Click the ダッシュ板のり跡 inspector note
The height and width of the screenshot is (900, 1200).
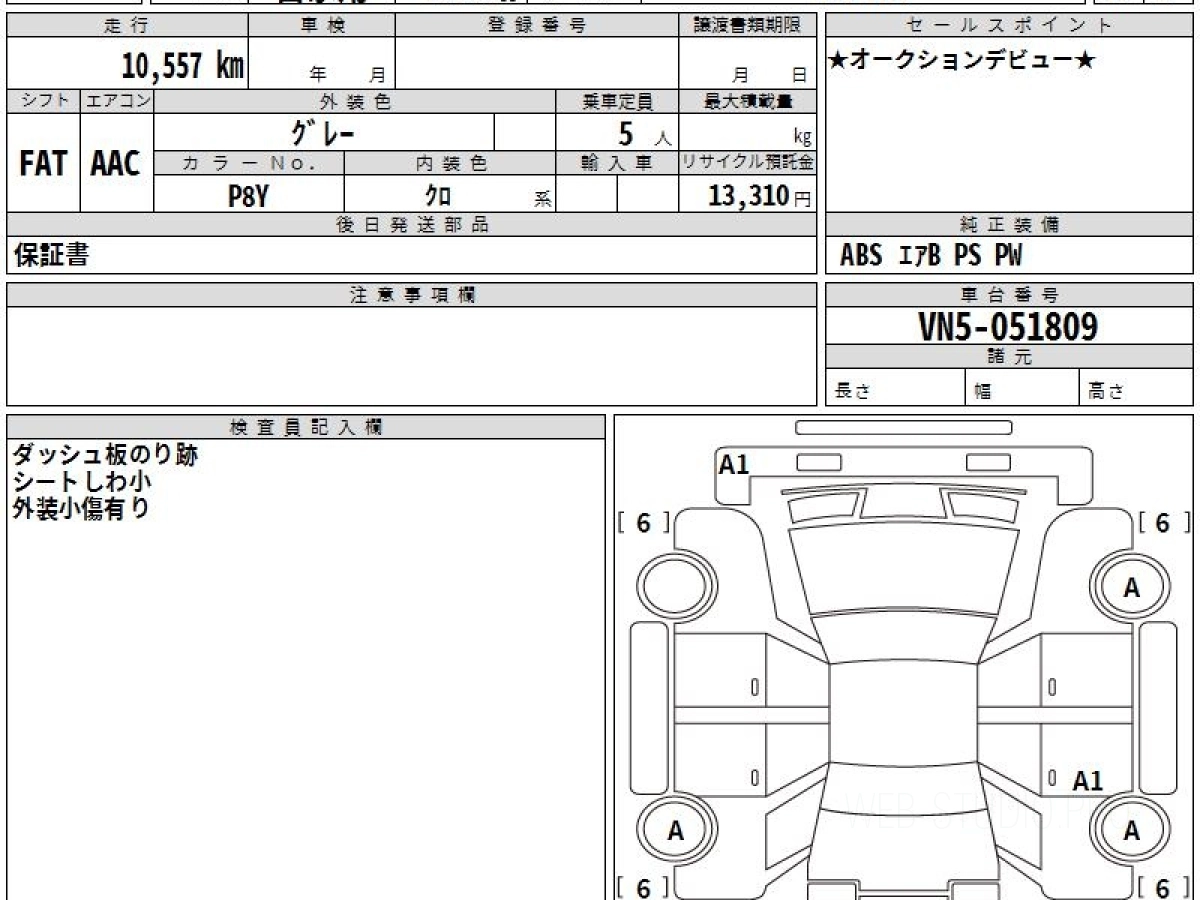pos(105,455)
